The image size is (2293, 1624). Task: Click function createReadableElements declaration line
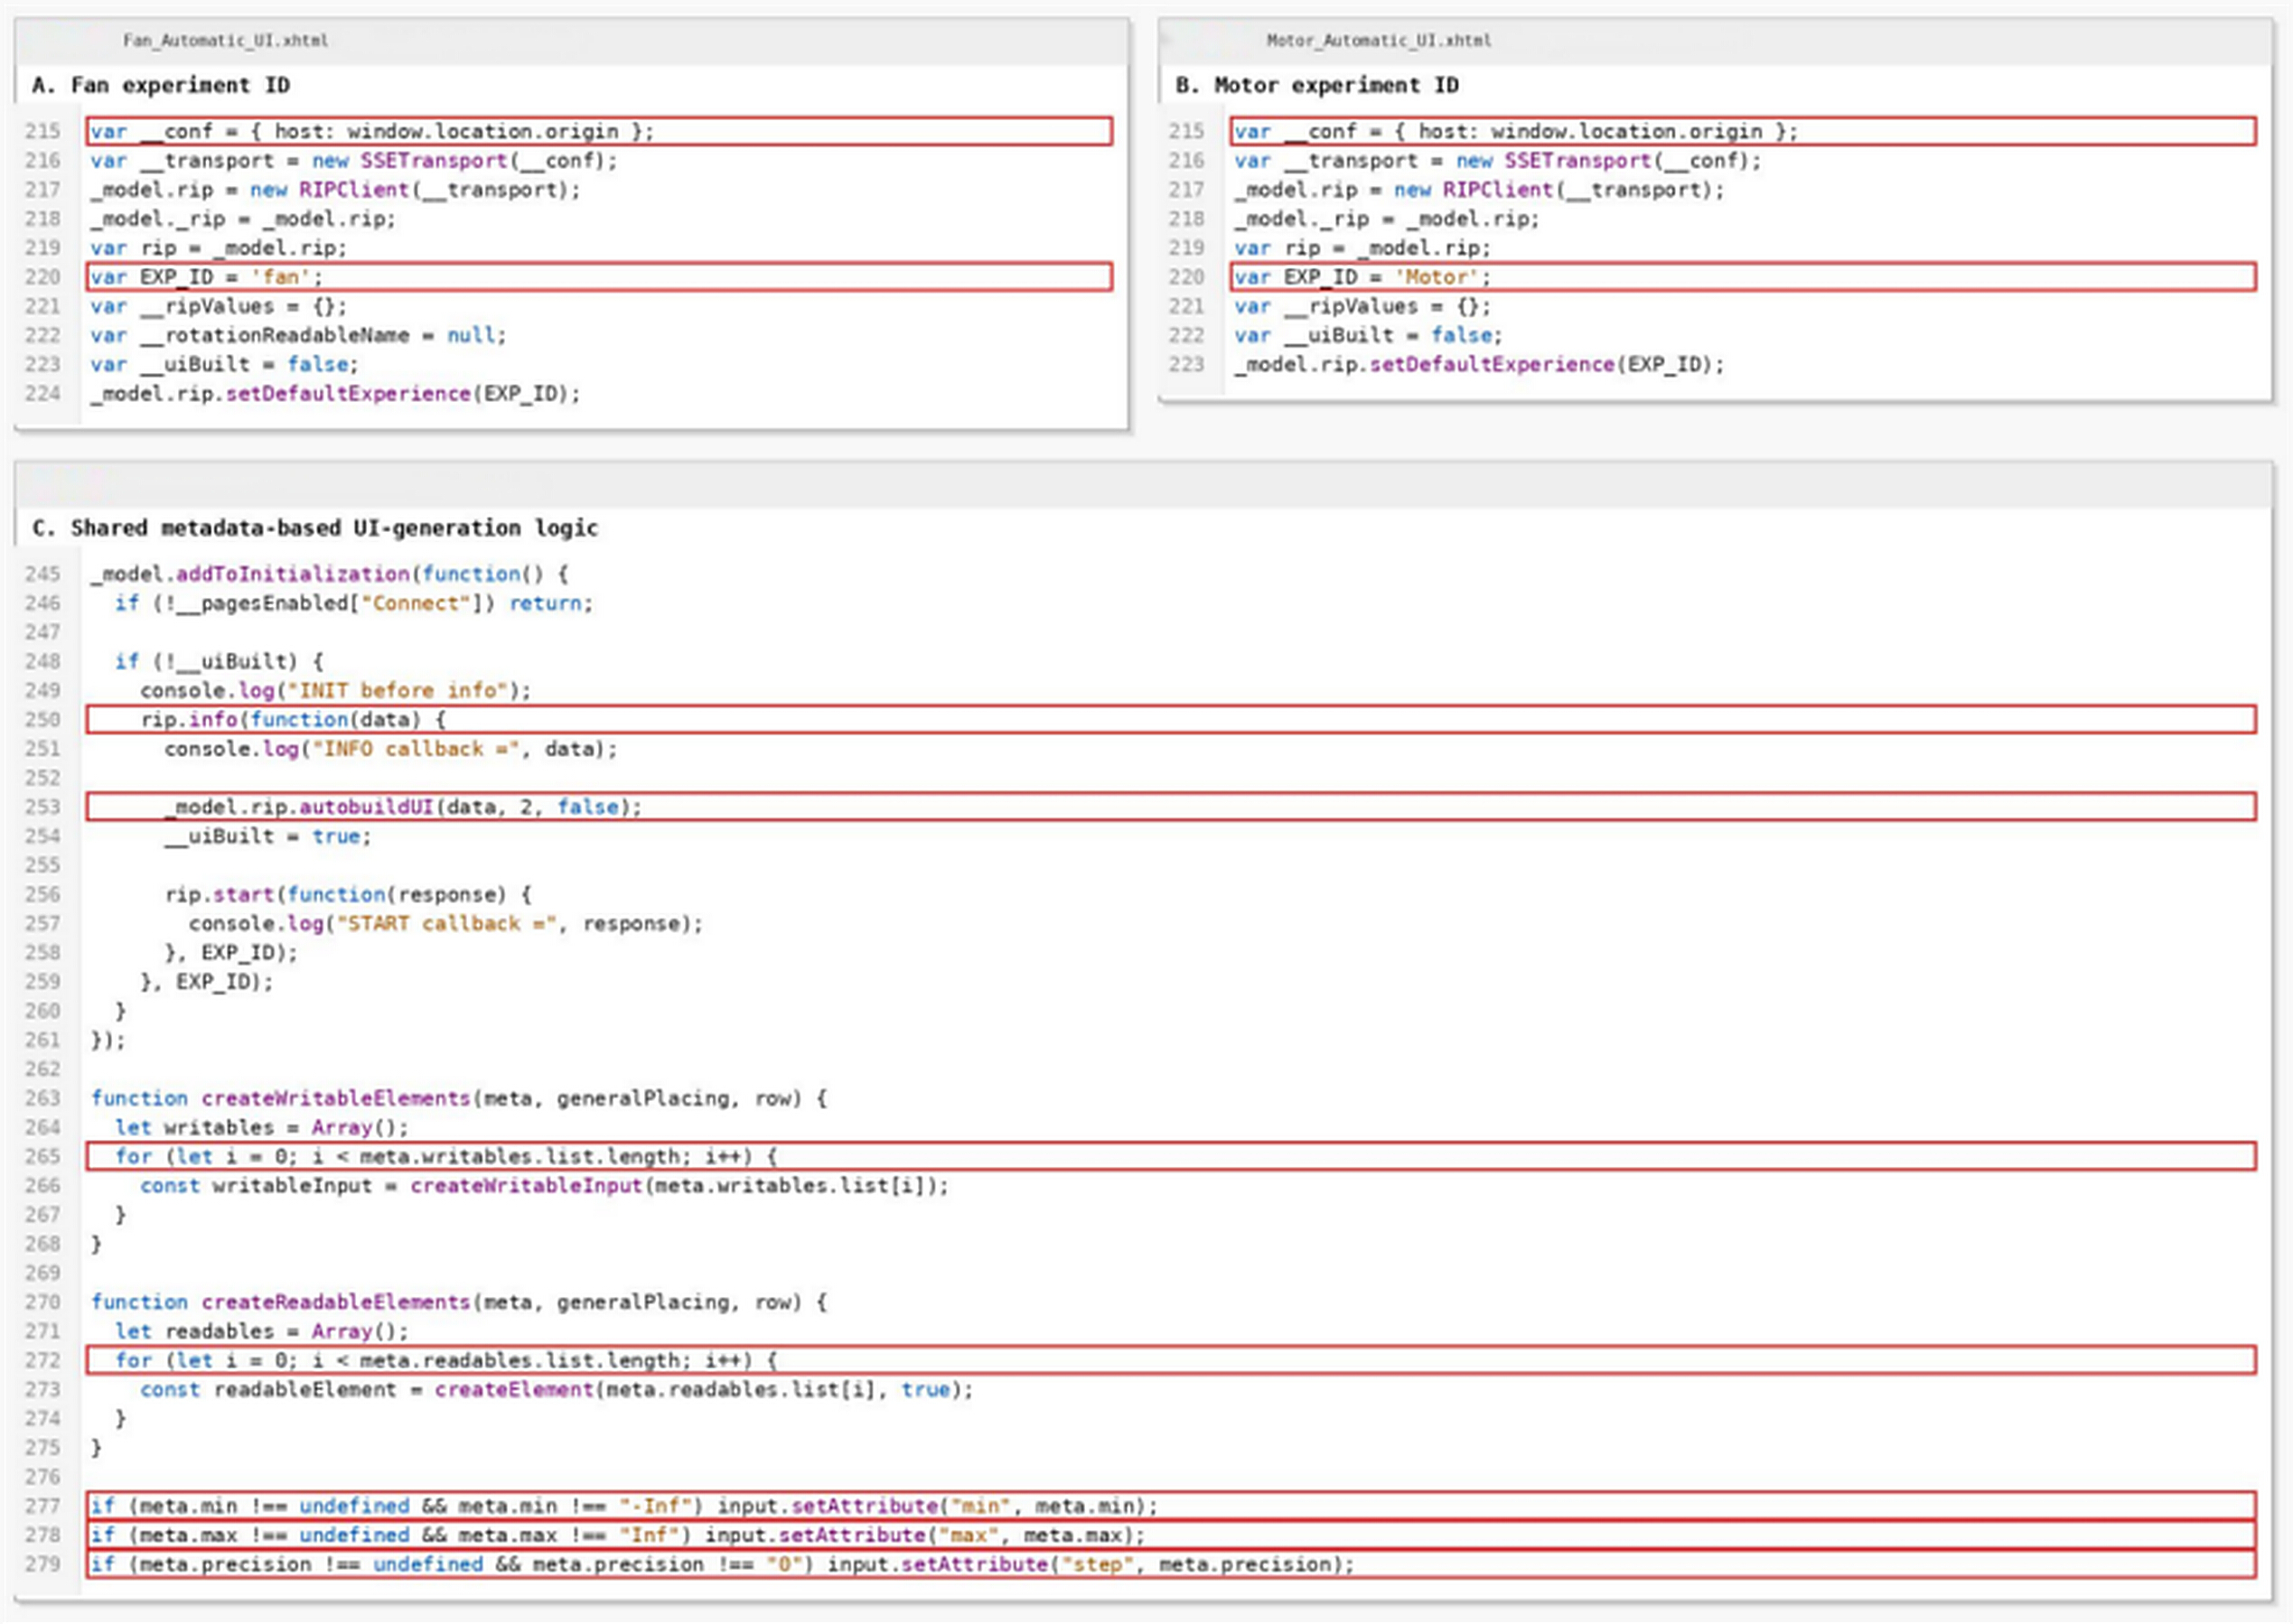tap(459, 1302)
